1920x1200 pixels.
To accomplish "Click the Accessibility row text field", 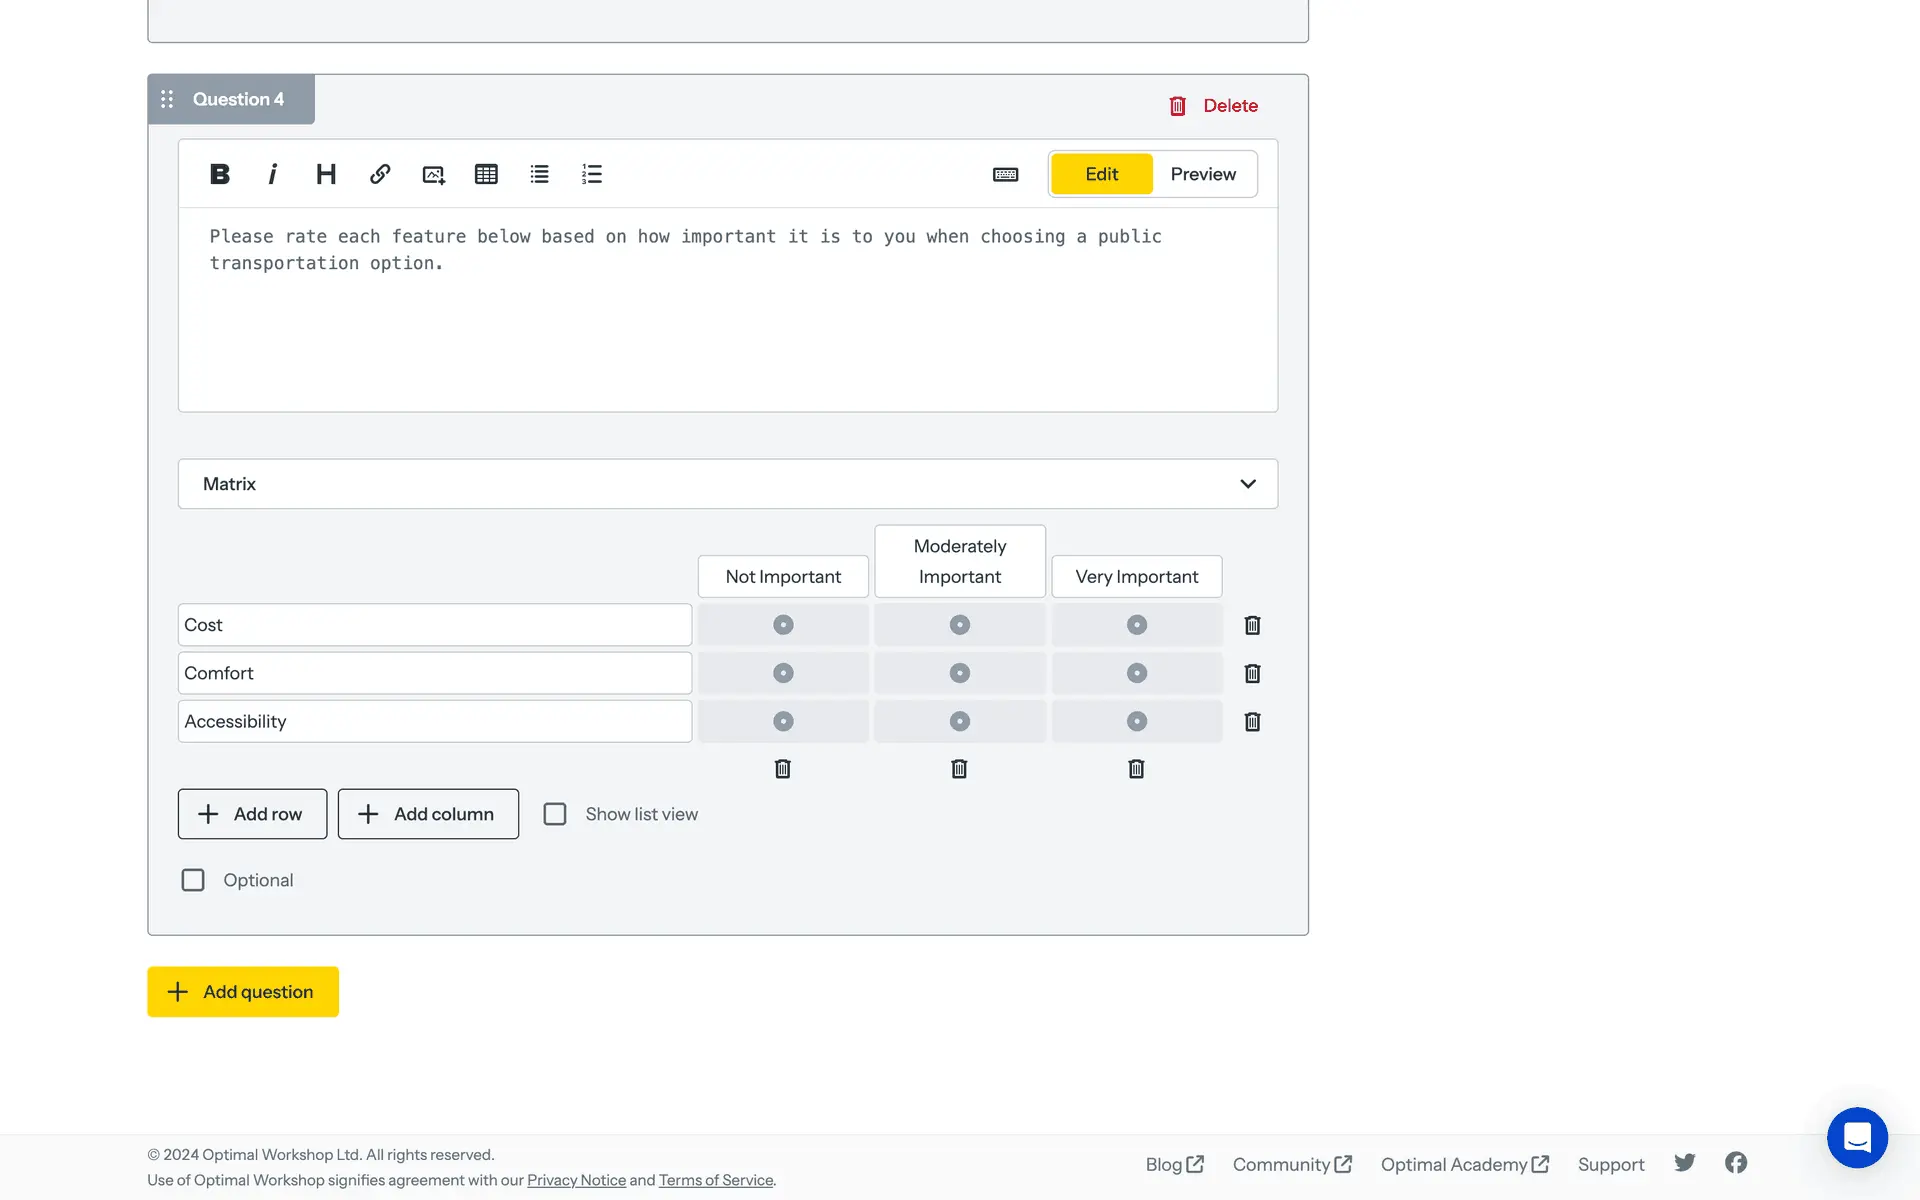I will (434, 721).
